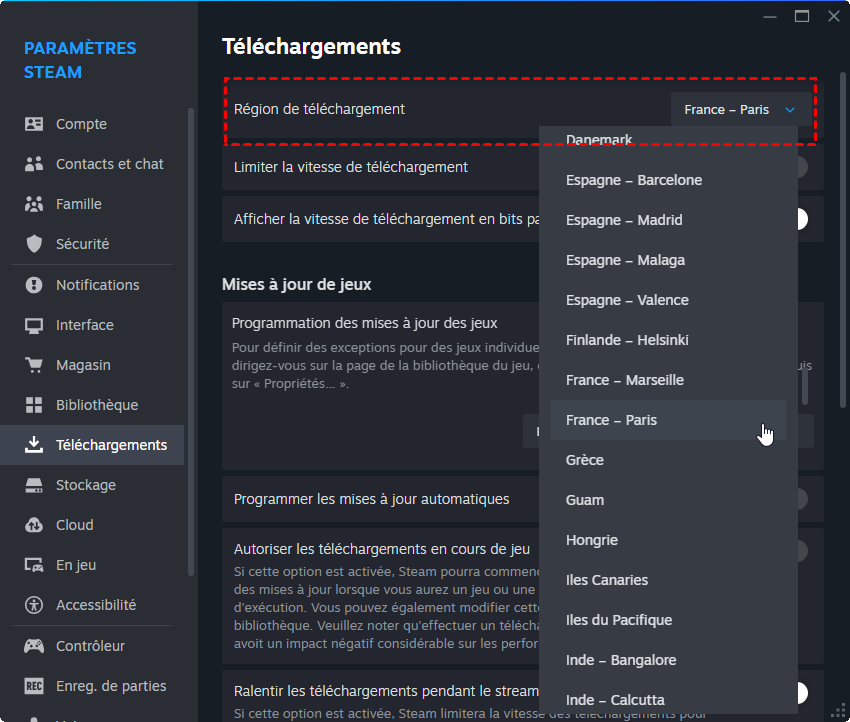Open the Compte settings section
This screenshot has width=850, height=722.
[92, 124]
